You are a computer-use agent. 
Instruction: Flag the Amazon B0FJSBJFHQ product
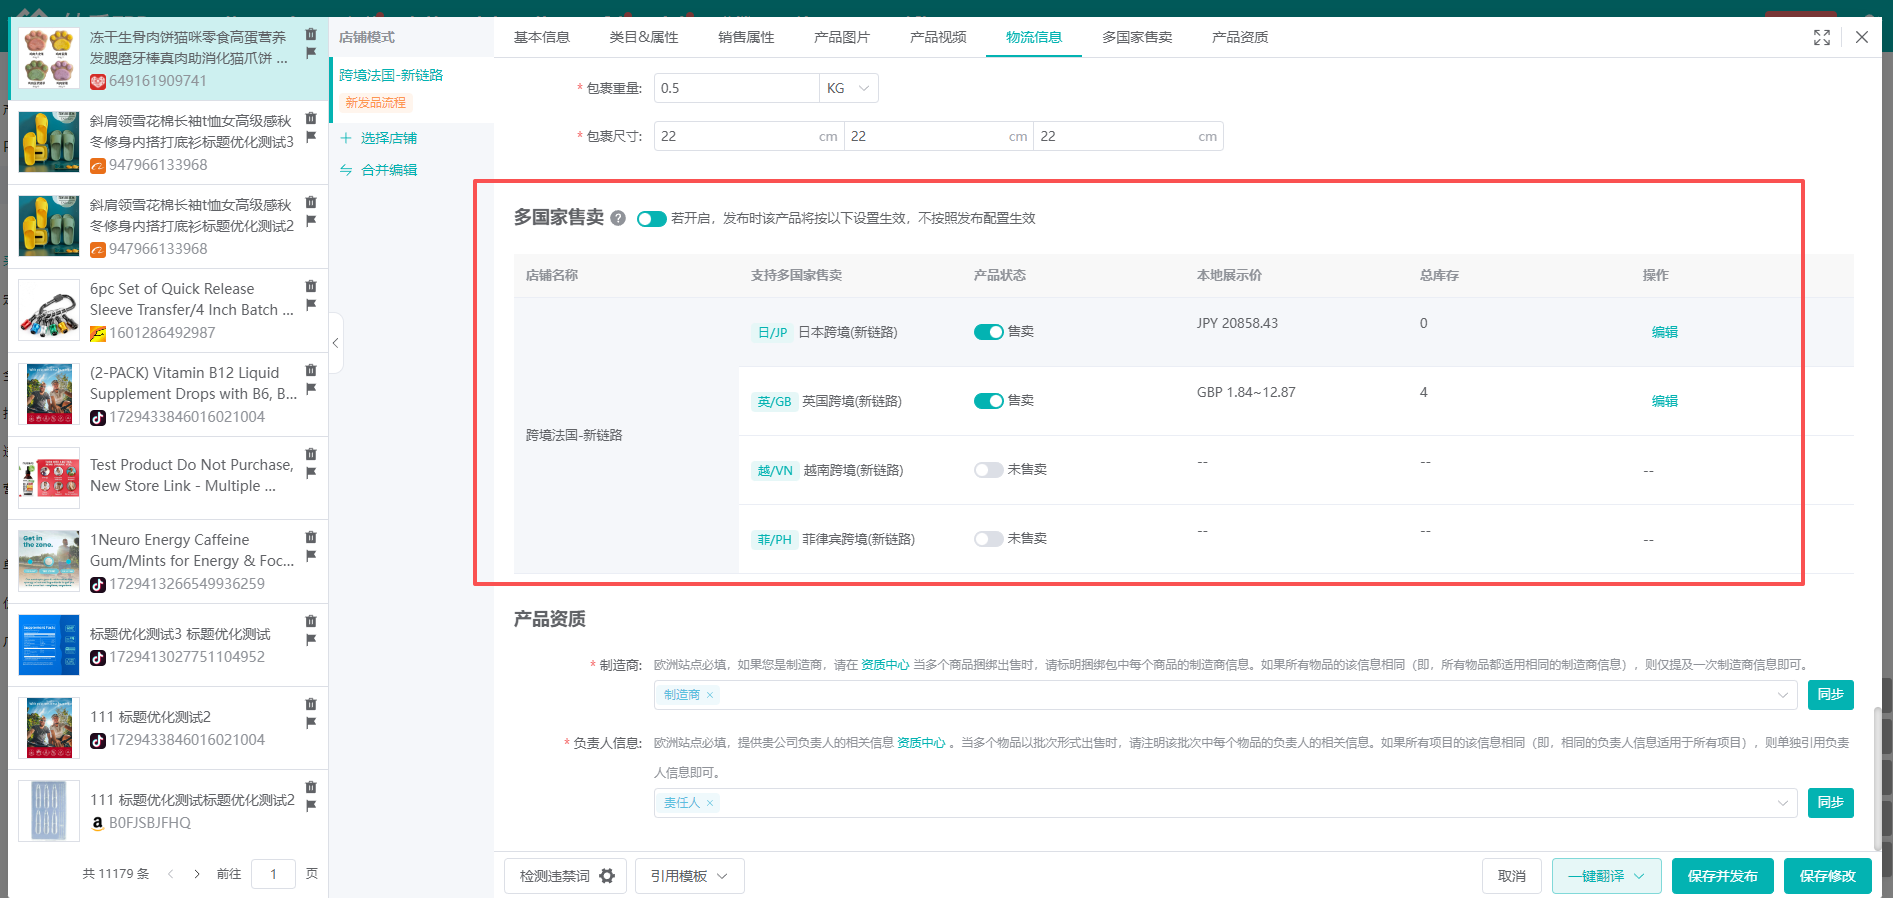pyautogui.click(x=311, y=805)
